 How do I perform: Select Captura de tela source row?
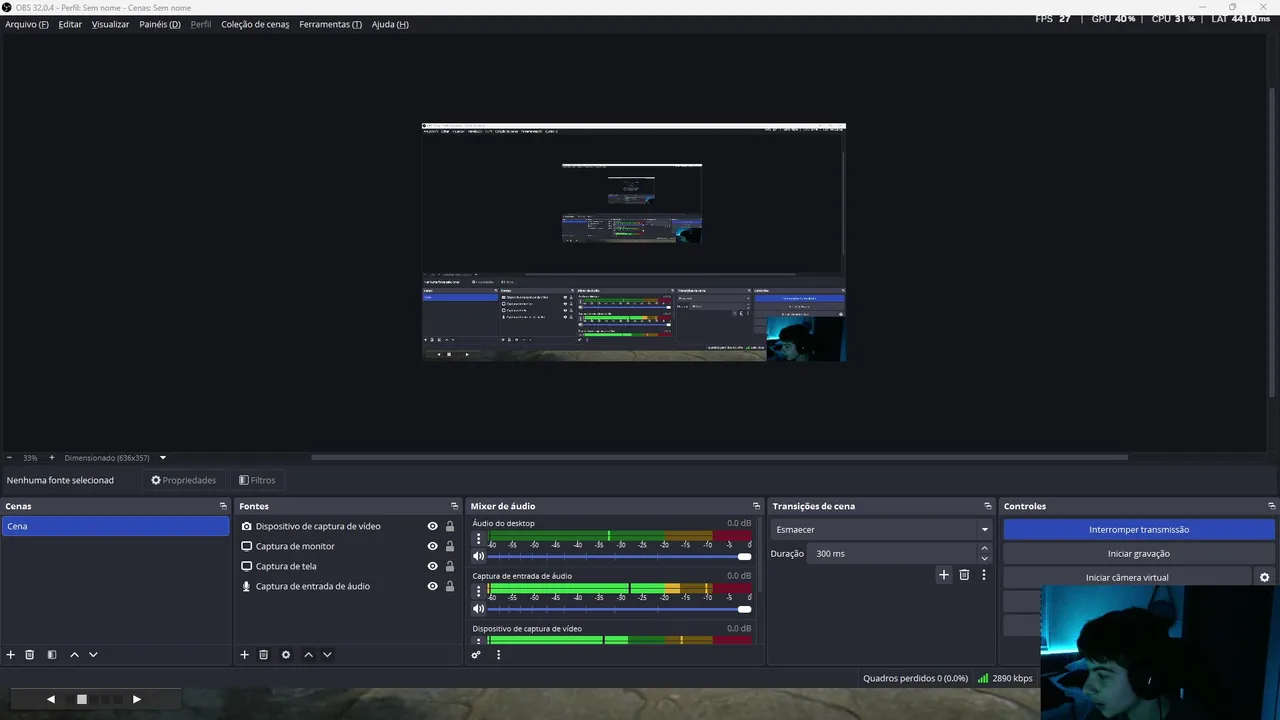pyautogui.click(x=346, y=566)
